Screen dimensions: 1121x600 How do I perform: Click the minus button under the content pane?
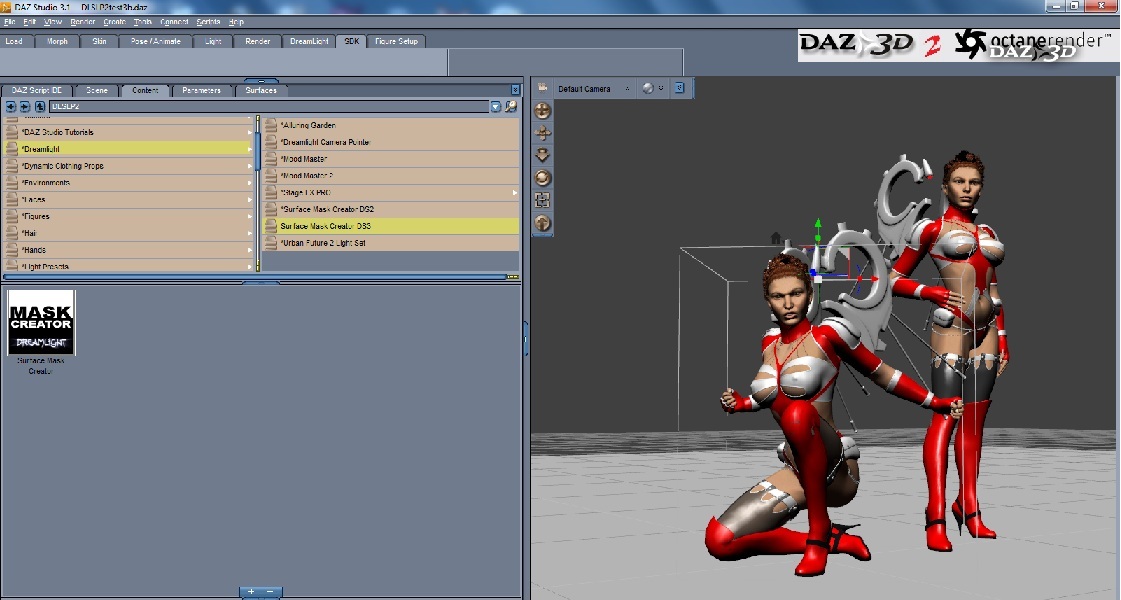tap(270, 592)
